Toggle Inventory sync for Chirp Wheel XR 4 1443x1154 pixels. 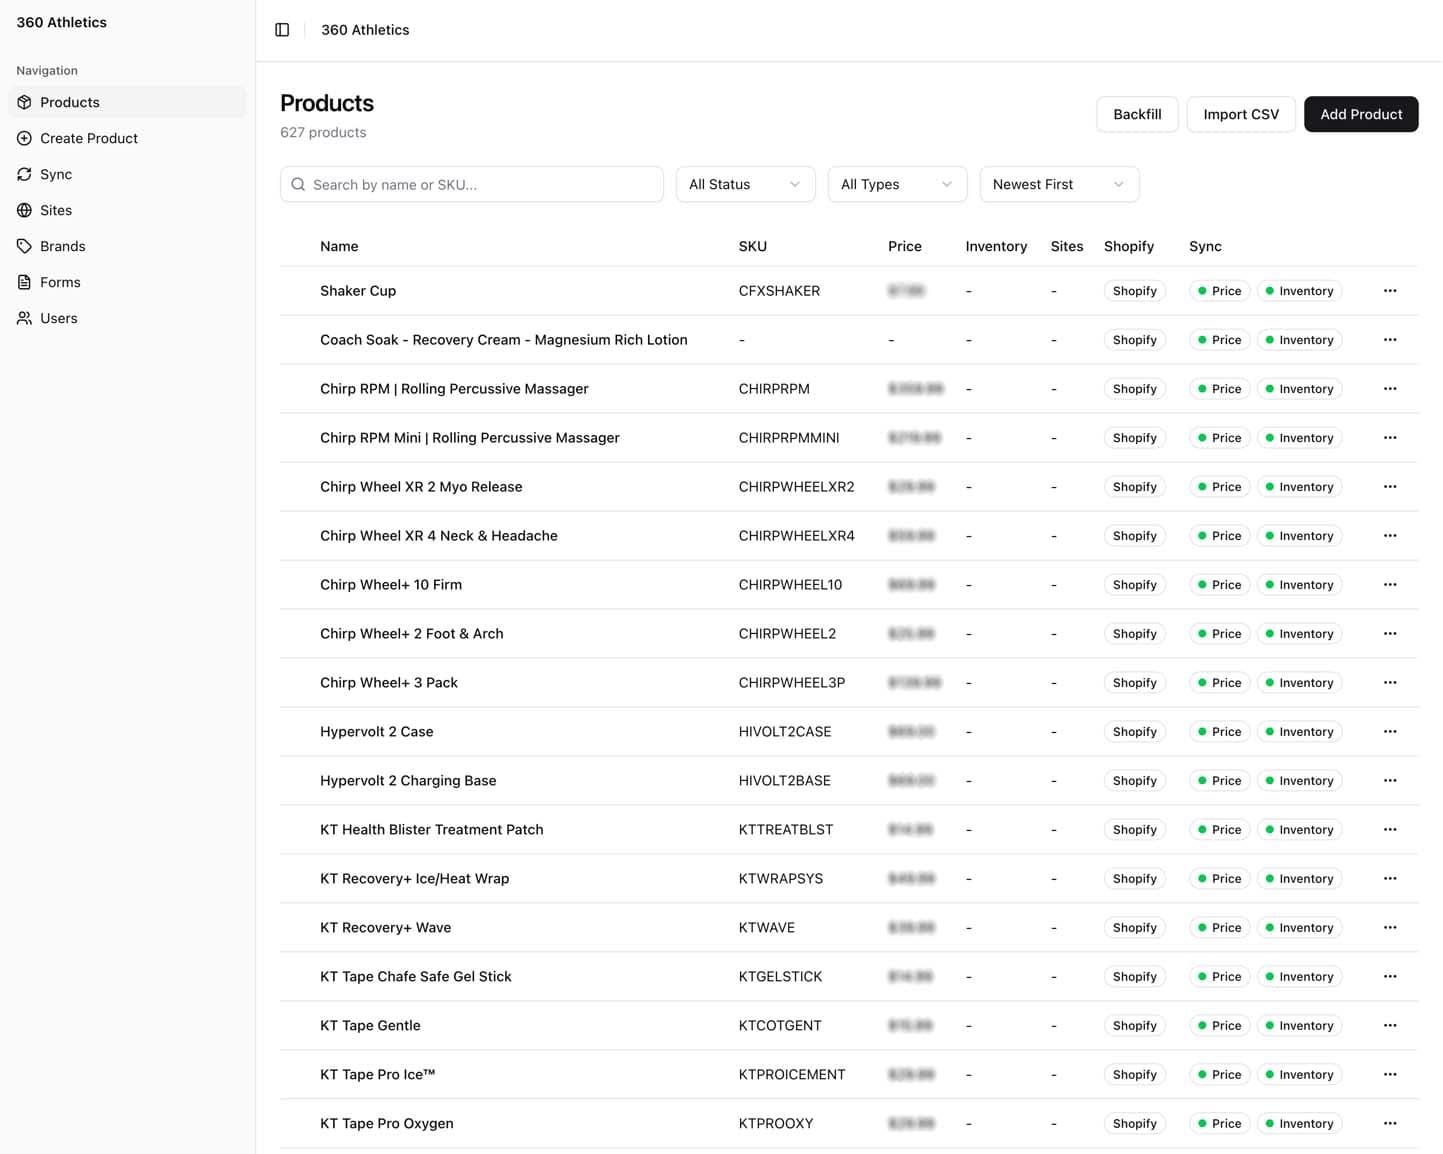pos(1299,536)
